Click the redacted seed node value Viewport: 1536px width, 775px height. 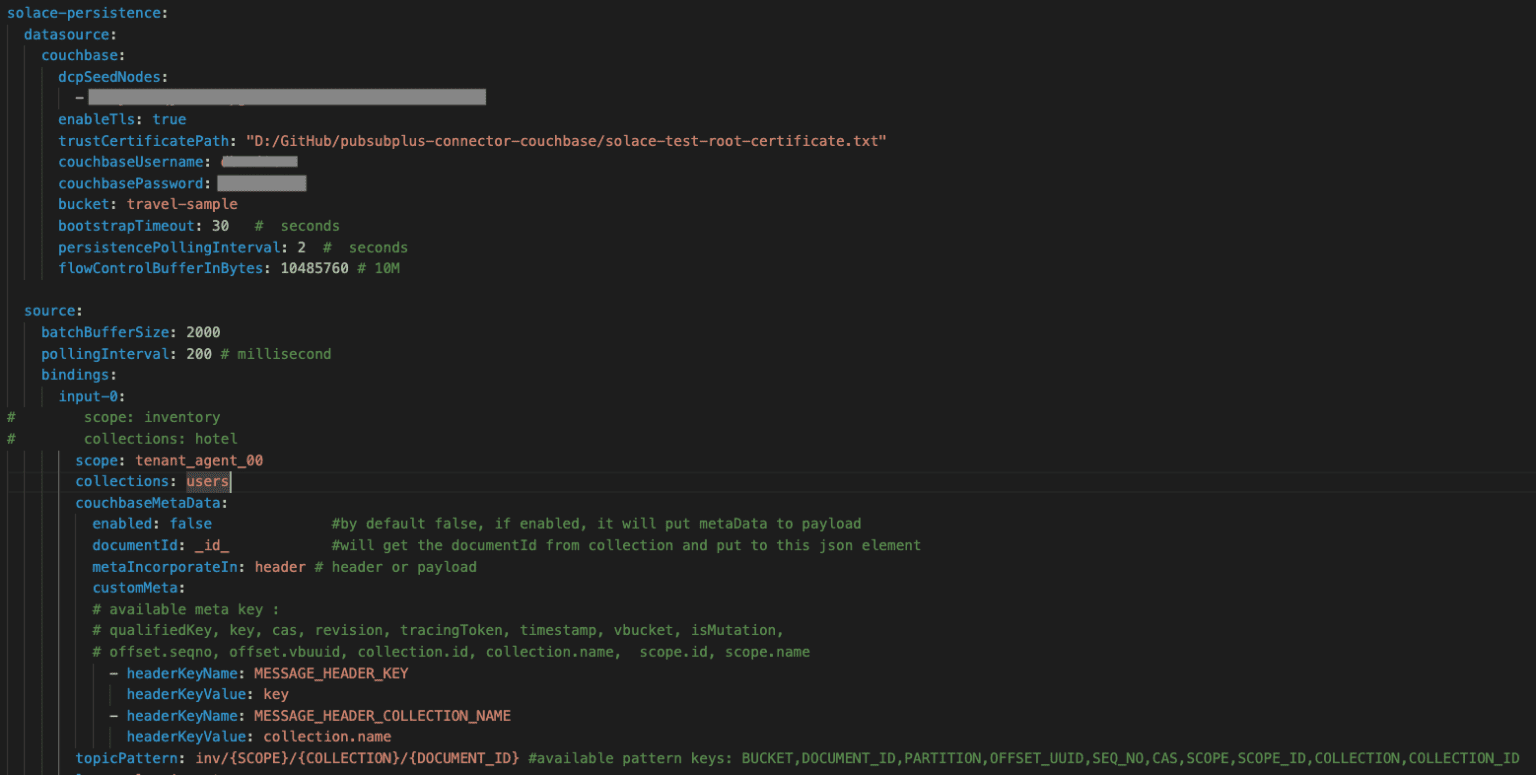285,97
